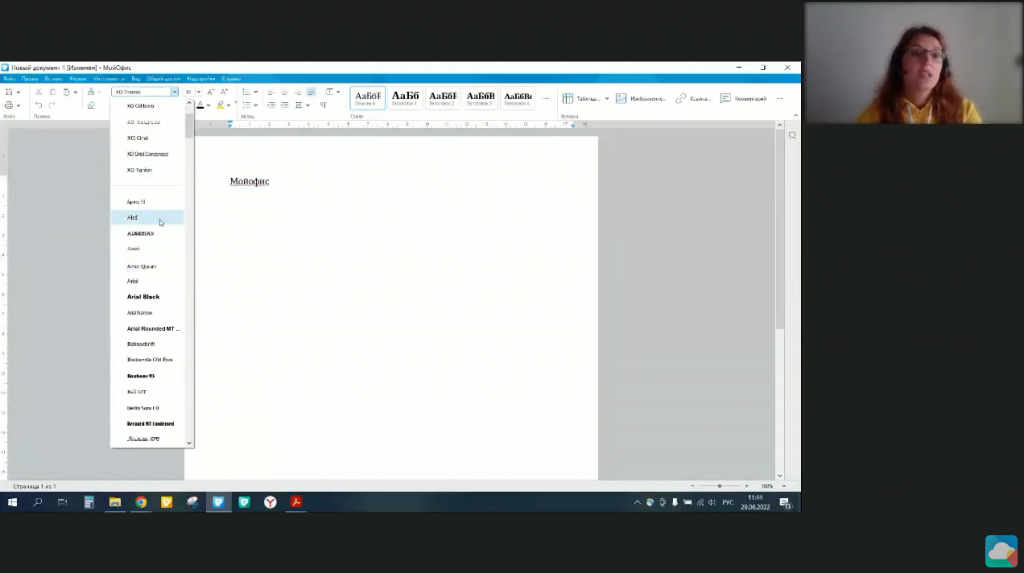The height and width of the screenshot is (573, 1024).
Task: Open the third menu in the menu bar
Action: 54,79
